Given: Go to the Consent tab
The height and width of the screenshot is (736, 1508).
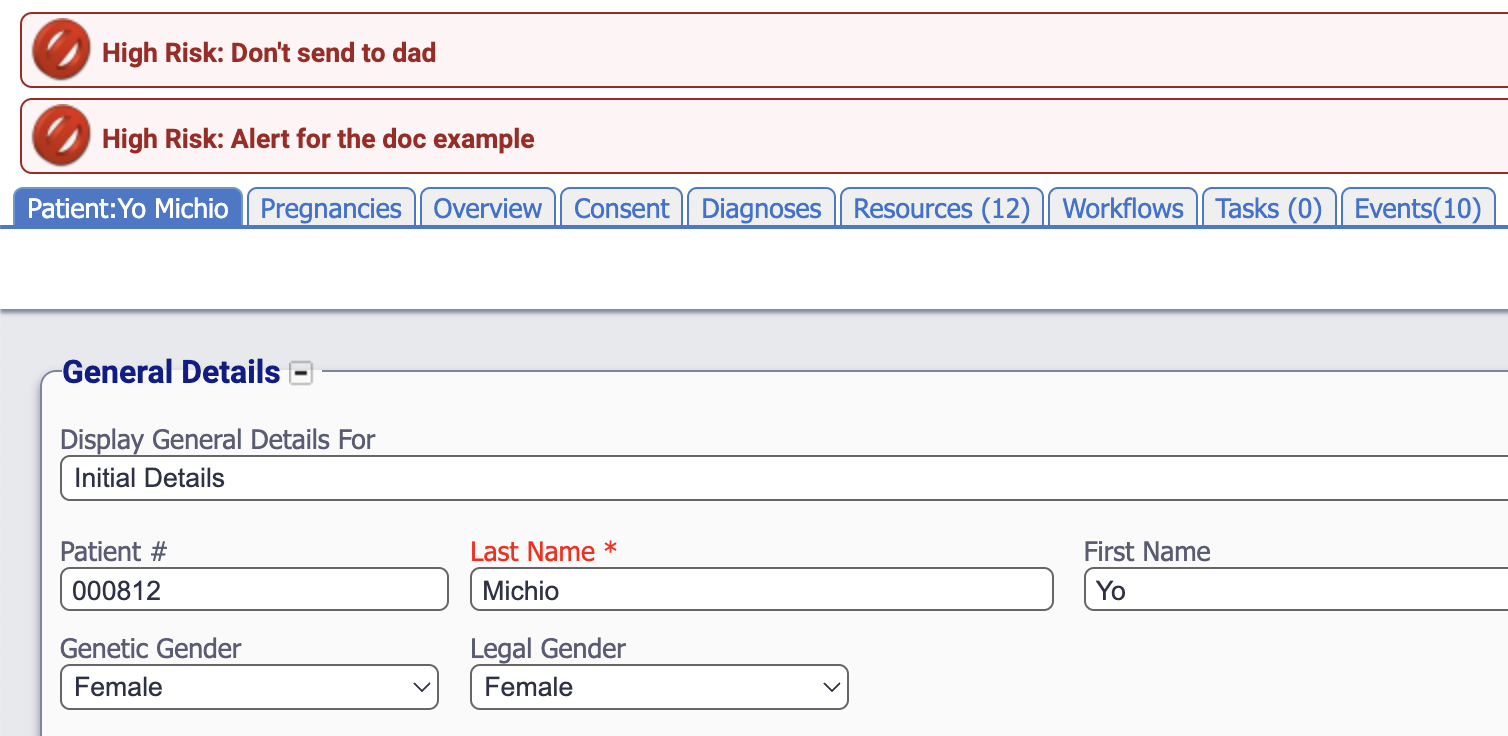Looking at the screenshot, I should (621, 208).
